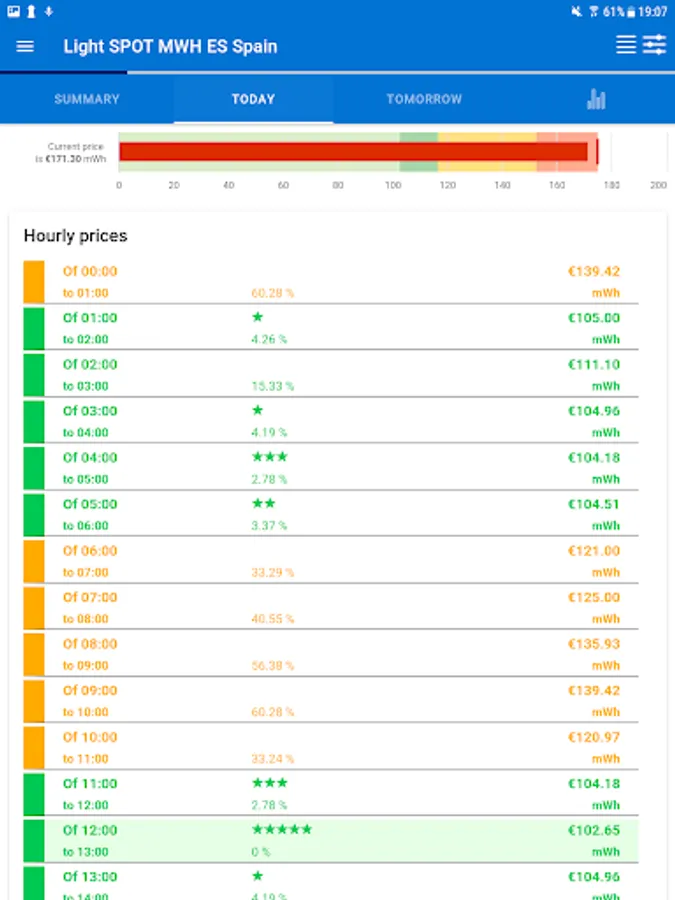Click the 56.38 % percentage
675x900 pixels.
click(273, 666)
